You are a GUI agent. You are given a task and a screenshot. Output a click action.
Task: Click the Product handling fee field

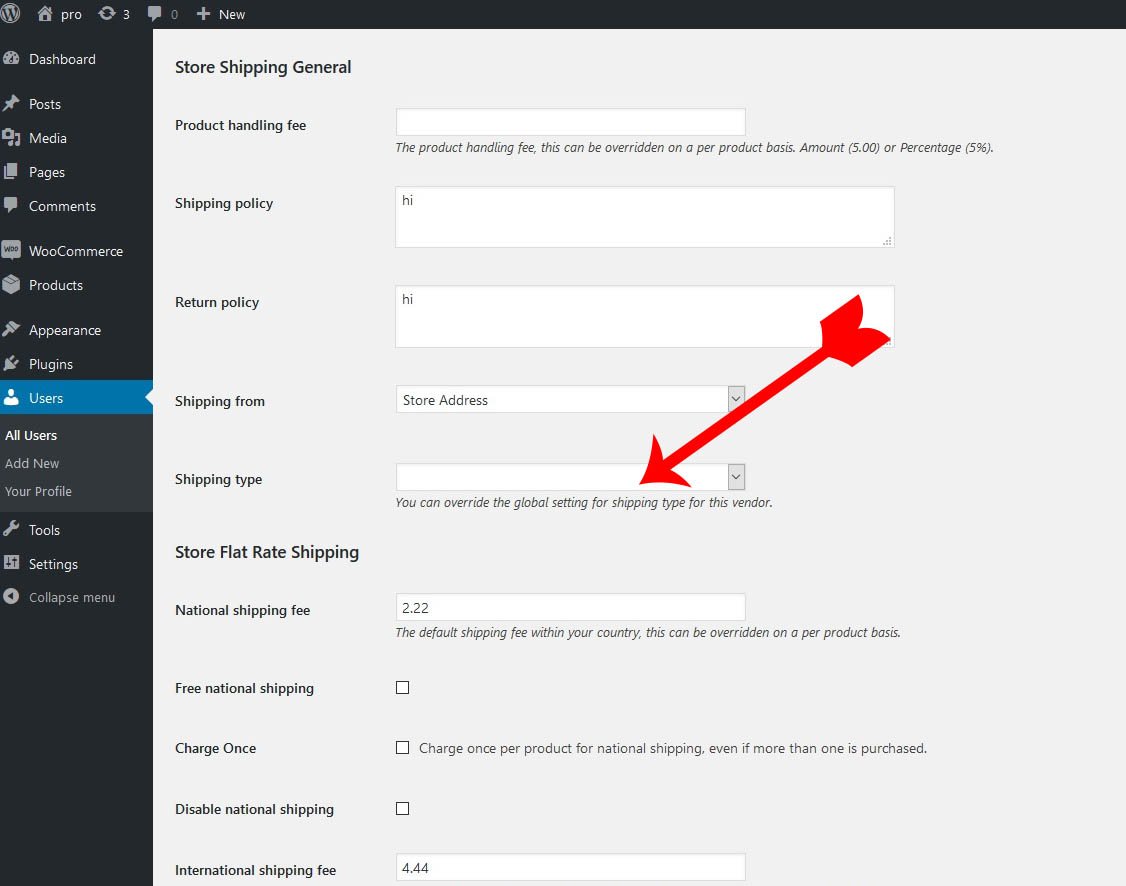tap(570, 122)
